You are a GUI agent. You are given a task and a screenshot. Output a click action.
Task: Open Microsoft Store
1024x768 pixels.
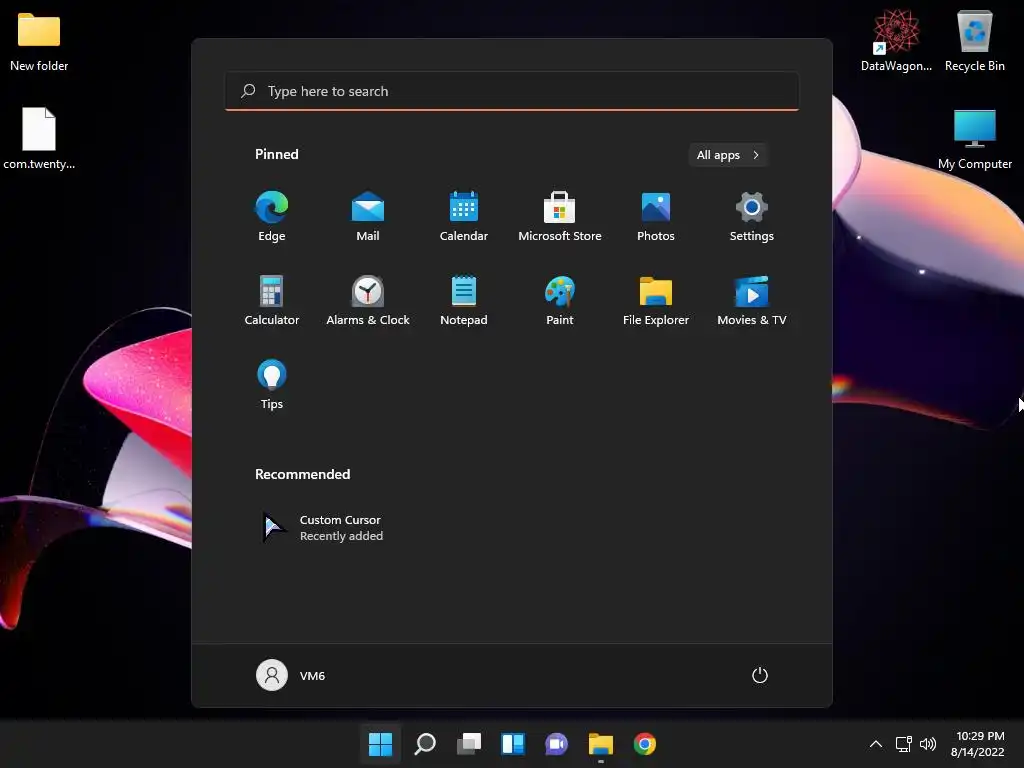(x=560, y=216)
